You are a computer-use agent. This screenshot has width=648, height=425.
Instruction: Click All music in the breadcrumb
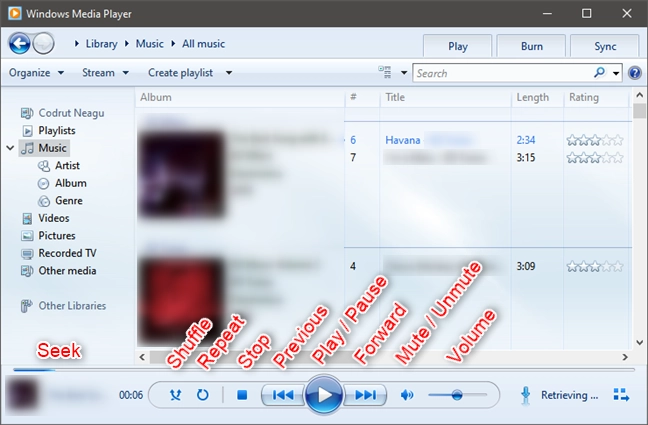[203, 44]
